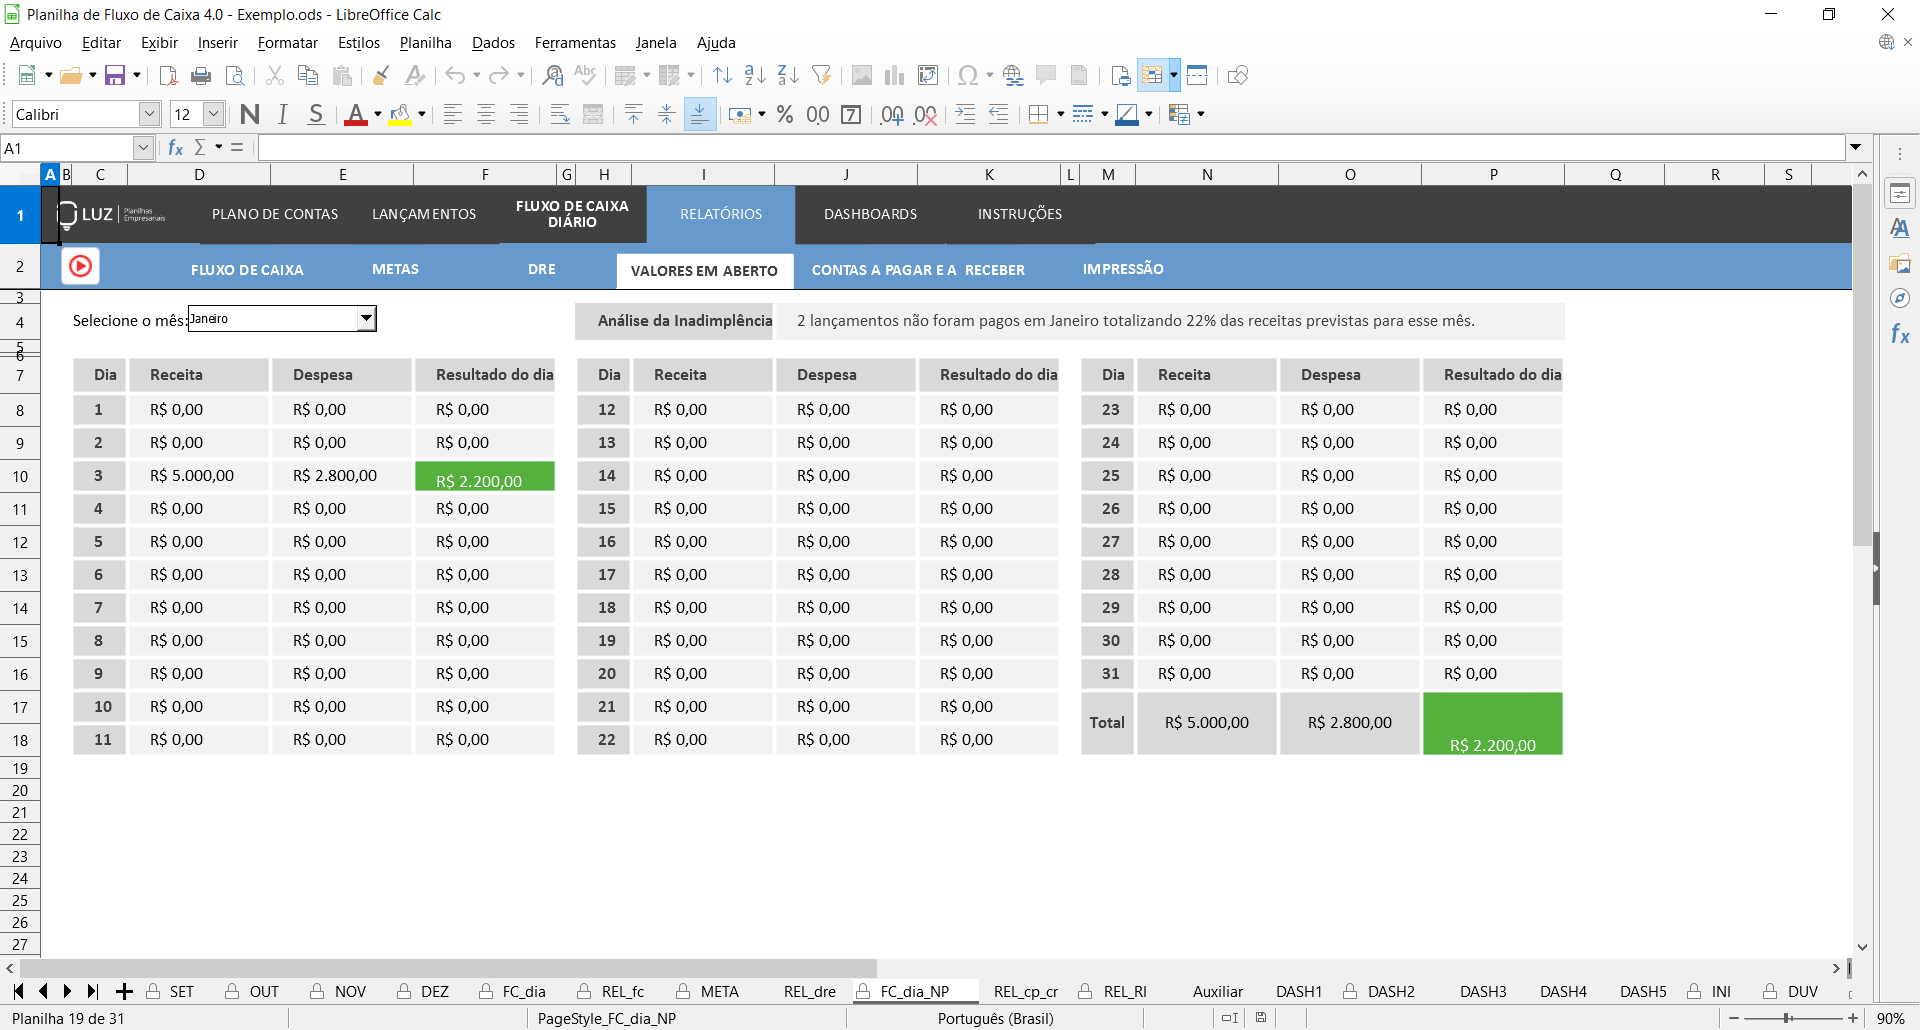The width and height of the screenshot is (1920, 1030).
Task: Go to the DASHBOARDS section button
Action: (870, 214)
